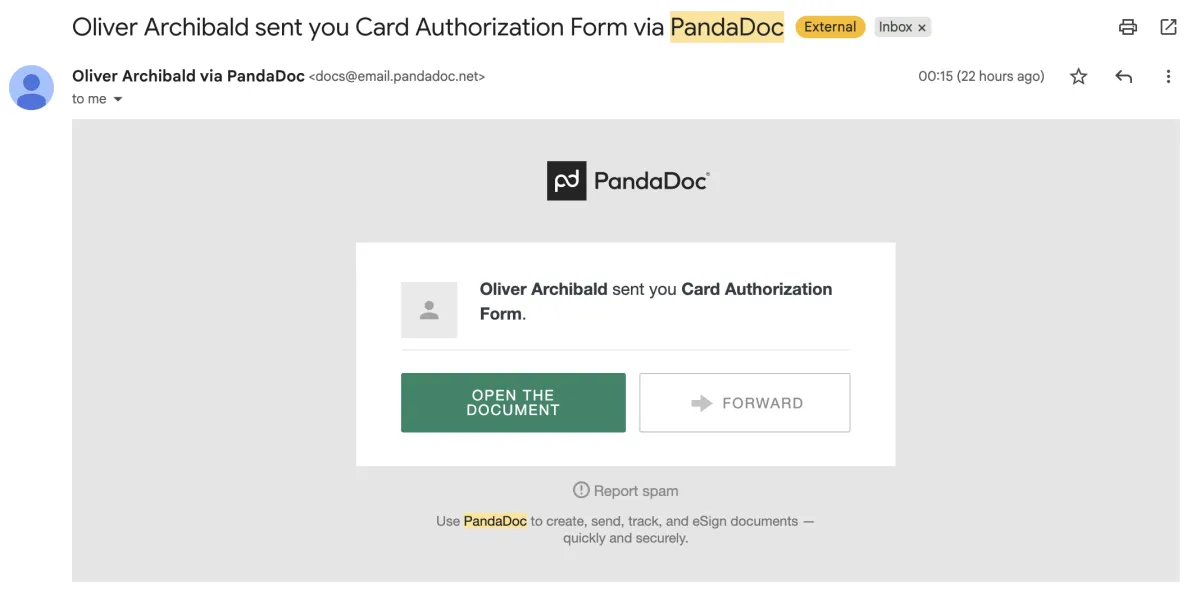Click sender name Oliver Archibald via PandaDoc
The image size is (1200, 601).
(188, 76)
